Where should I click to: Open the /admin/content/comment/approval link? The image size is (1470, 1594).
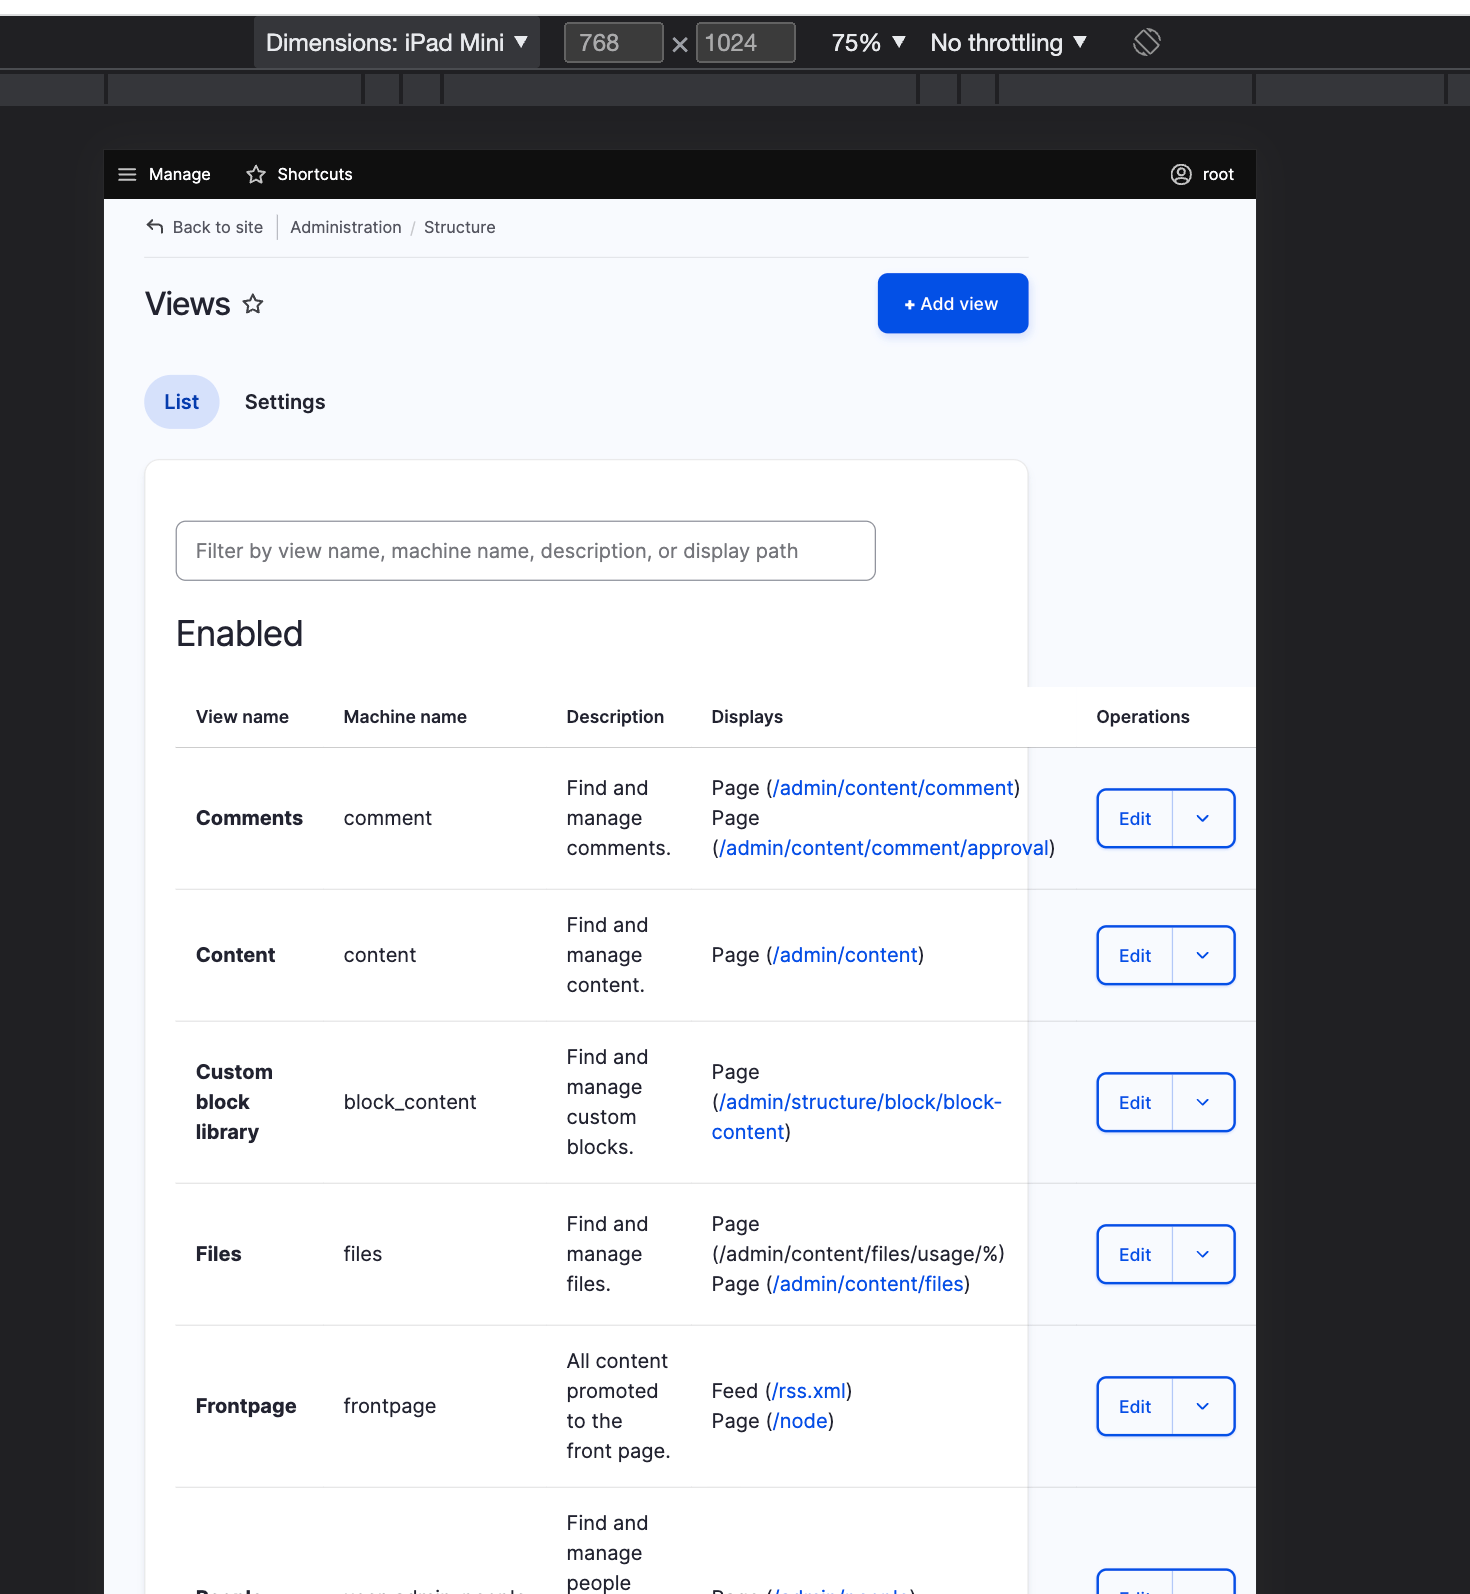coord(884,848)
